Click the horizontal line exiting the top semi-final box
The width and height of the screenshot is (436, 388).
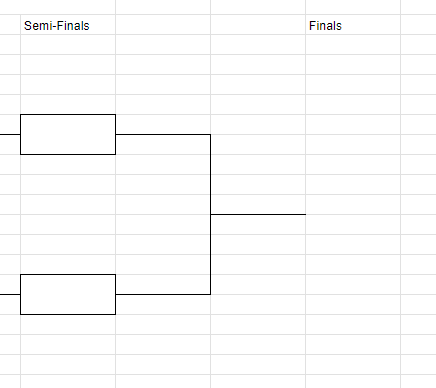point(163,134)
